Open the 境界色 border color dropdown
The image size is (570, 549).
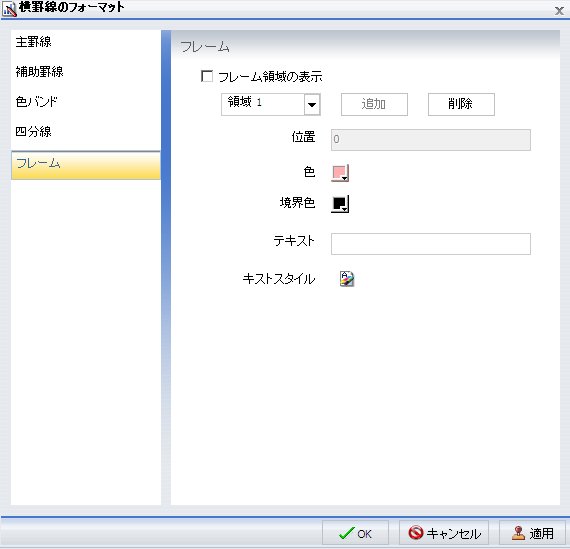tap(340, 204)
